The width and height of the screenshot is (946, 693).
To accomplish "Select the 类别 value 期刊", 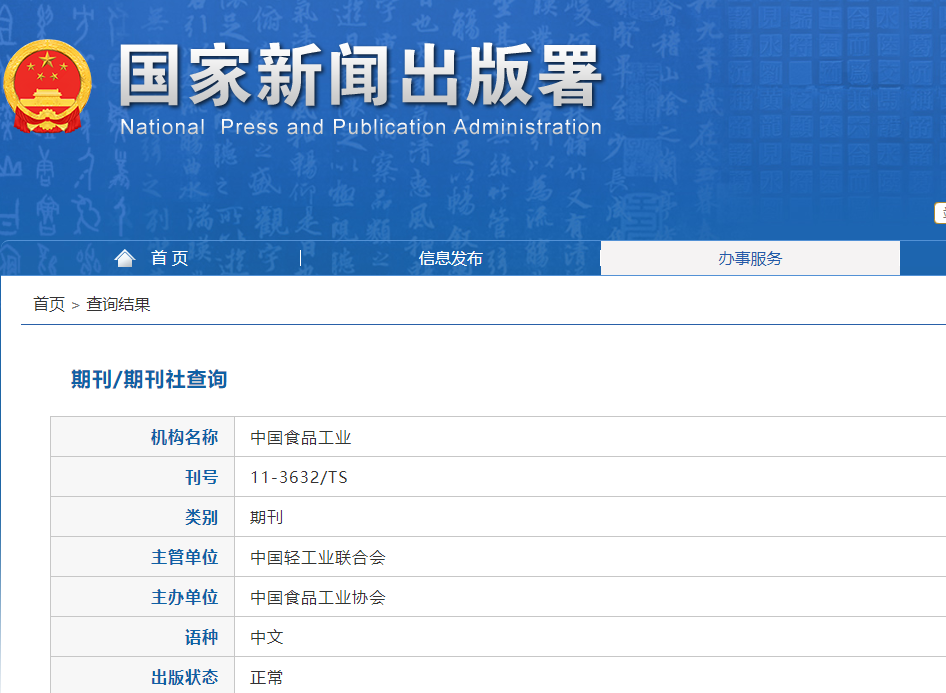I will 267,517.
